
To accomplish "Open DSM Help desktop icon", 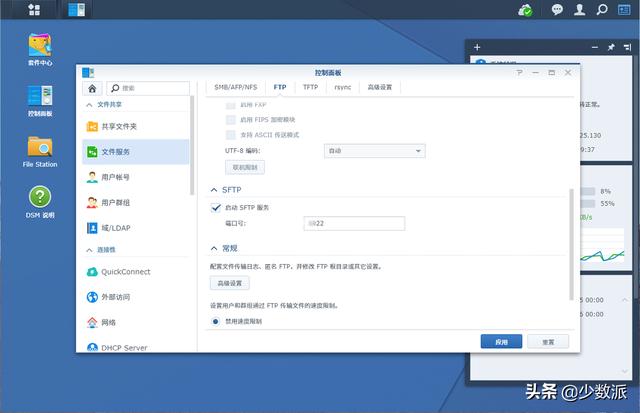I will 40,202.
